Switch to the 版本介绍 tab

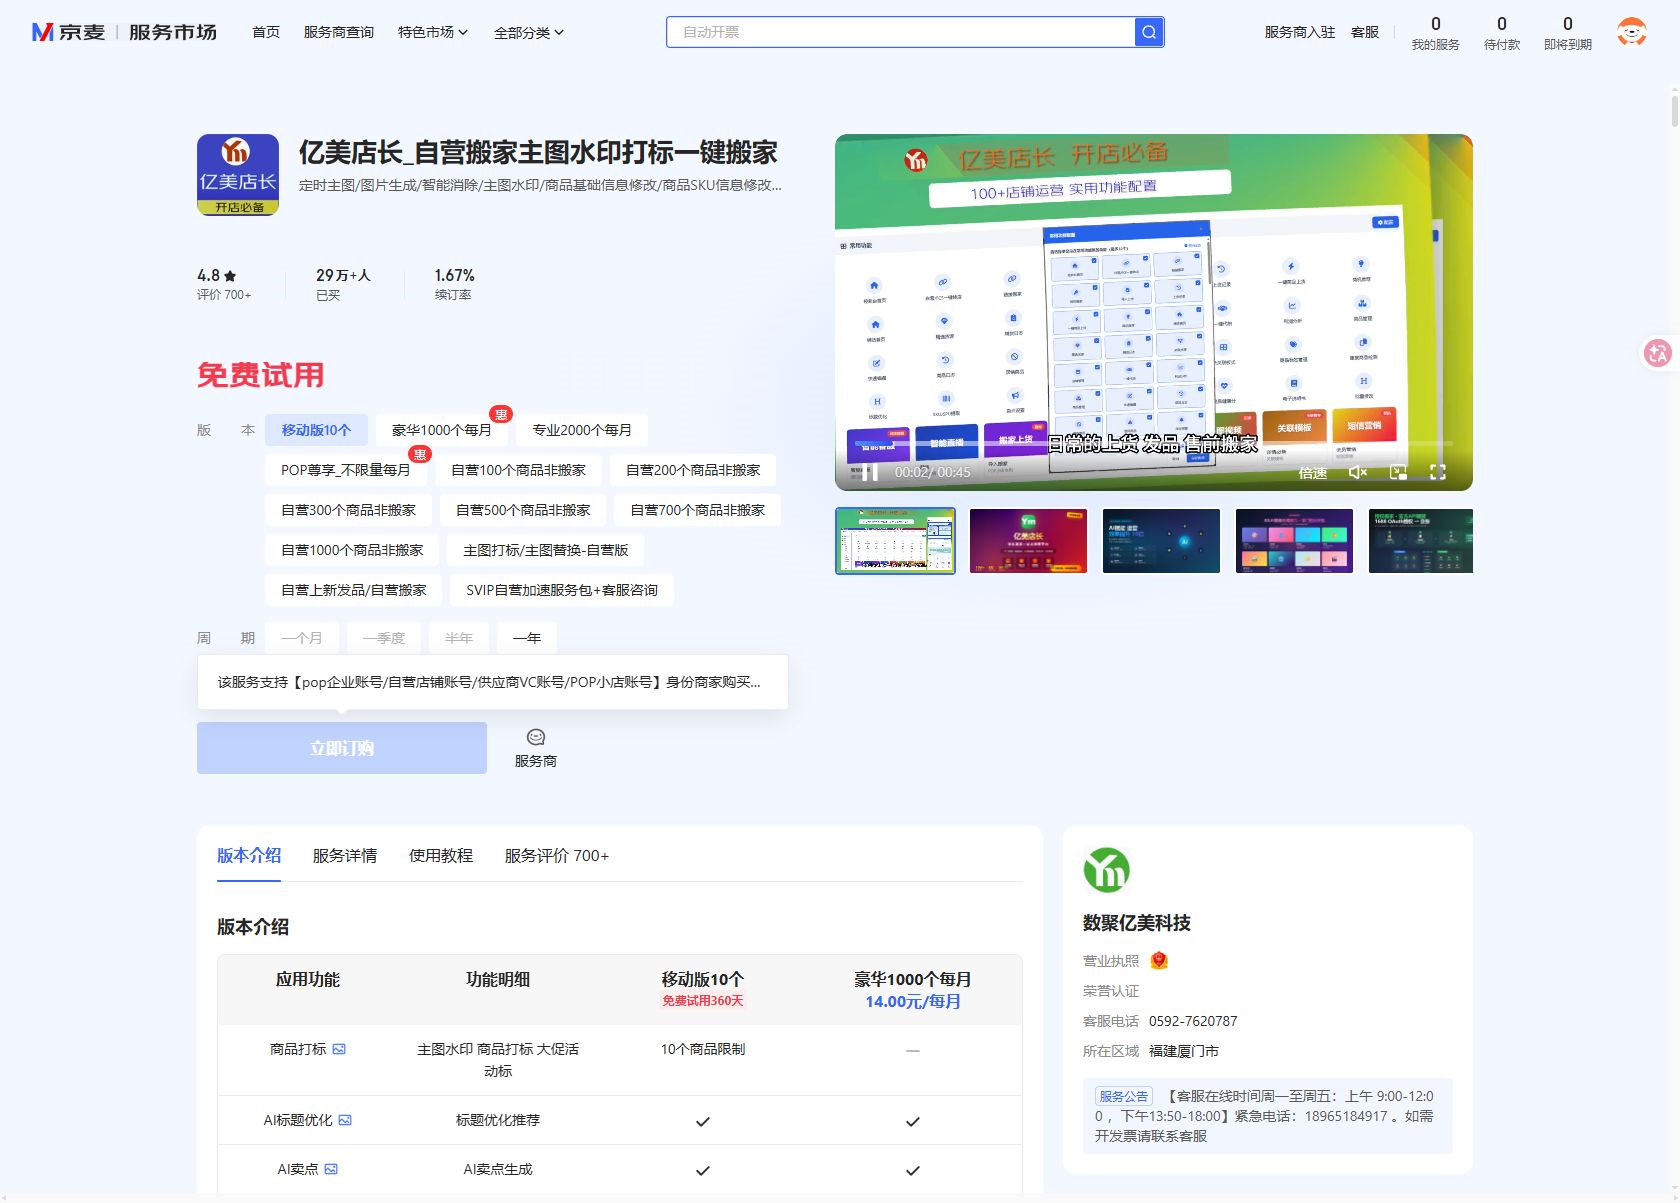(x=249, y=855)
